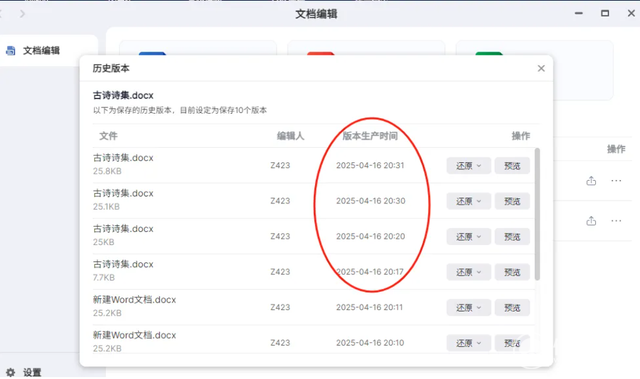Preview the 7.7KB 古诗诗集.docx version

click(x=512, y=272)
